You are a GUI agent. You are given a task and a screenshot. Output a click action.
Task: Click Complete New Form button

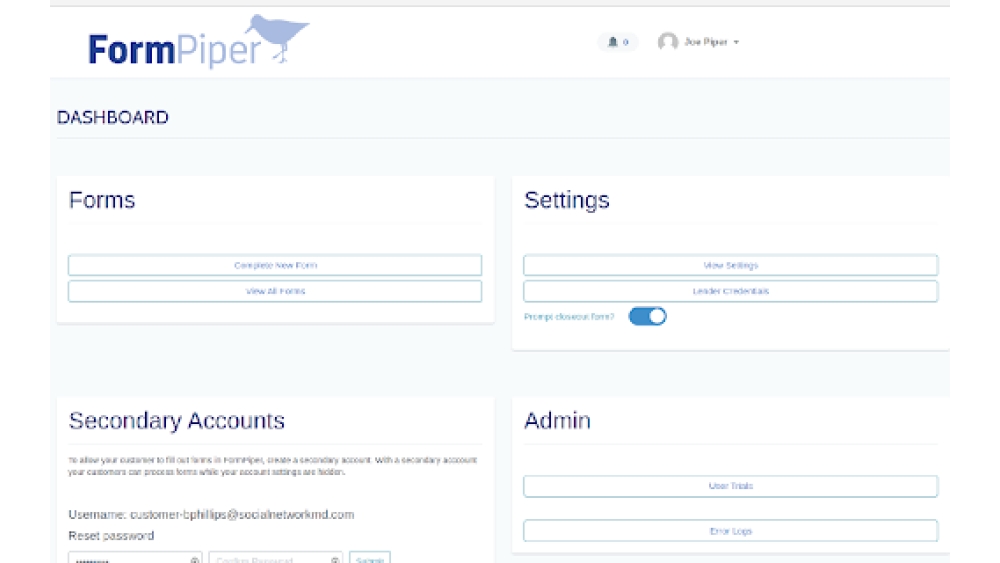[275, 265]
